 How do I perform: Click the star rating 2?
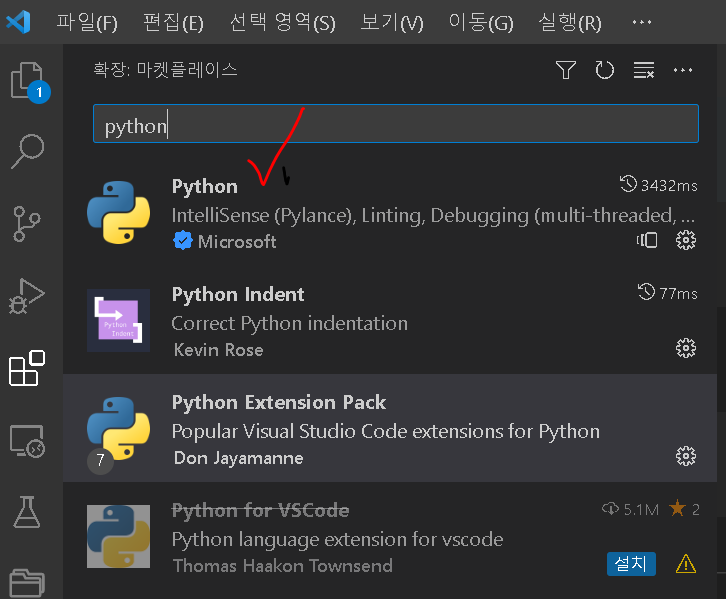684,509
